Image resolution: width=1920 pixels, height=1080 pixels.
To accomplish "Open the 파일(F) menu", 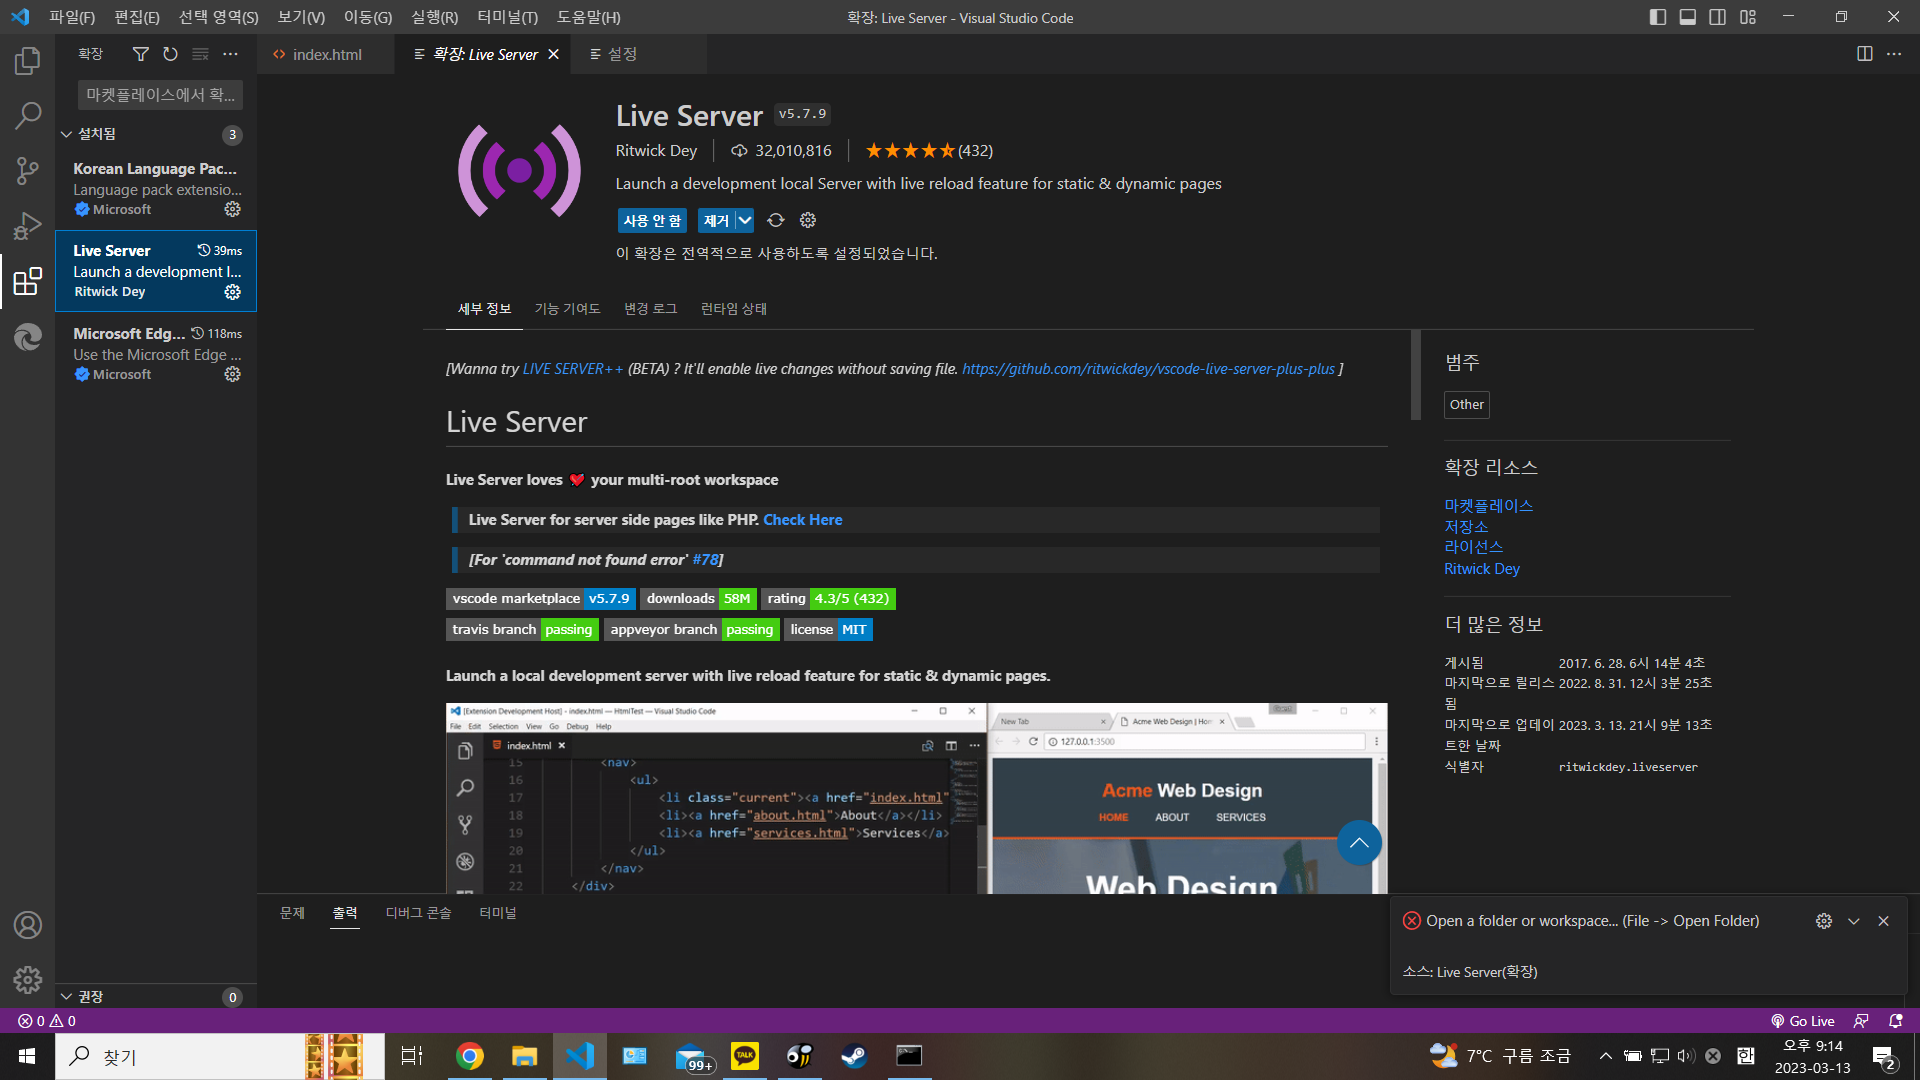I will (x=72, y=17).
